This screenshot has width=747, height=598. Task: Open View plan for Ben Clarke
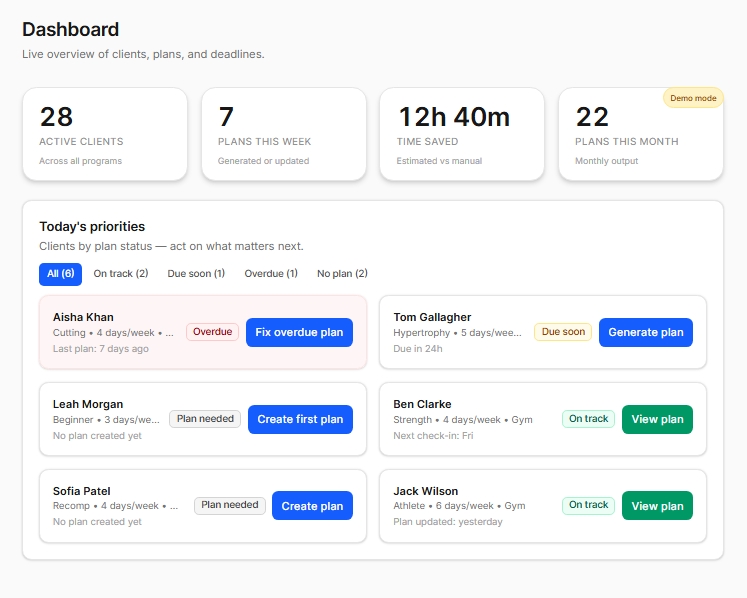click(657, 419)
